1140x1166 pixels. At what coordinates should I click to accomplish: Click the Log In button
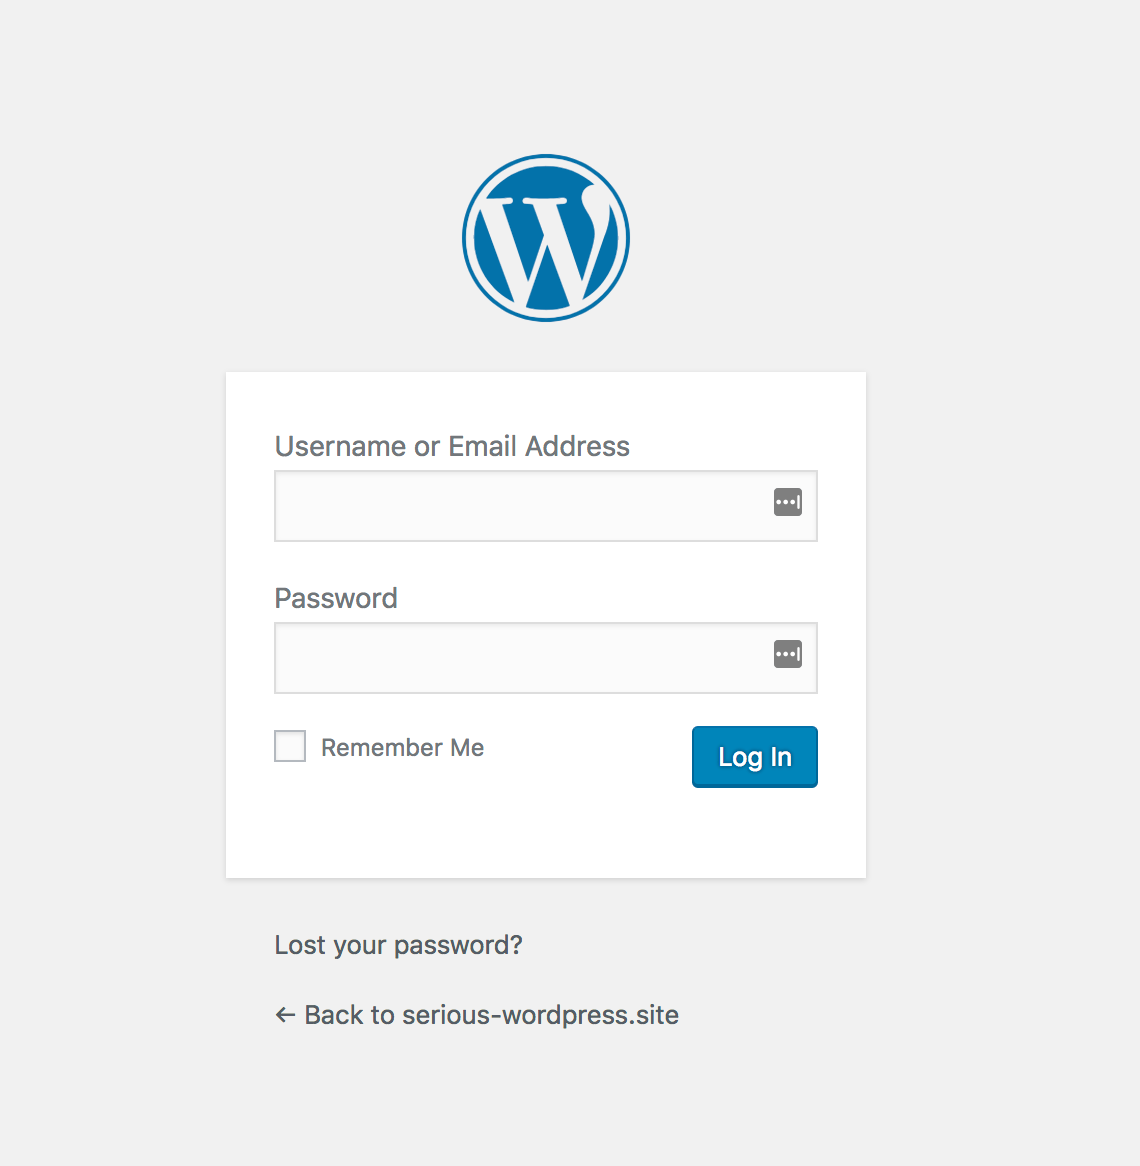755,757
